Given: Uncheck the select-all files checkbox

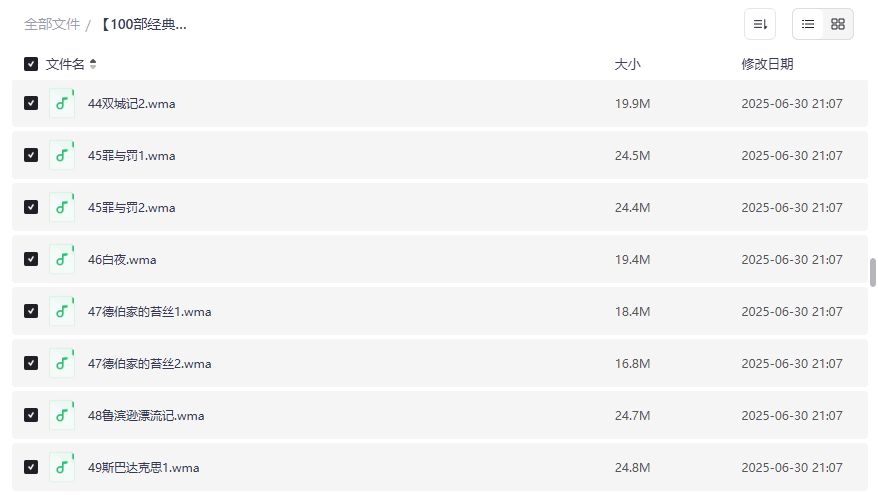Looking at the screenshot, I should pos(31,64).
